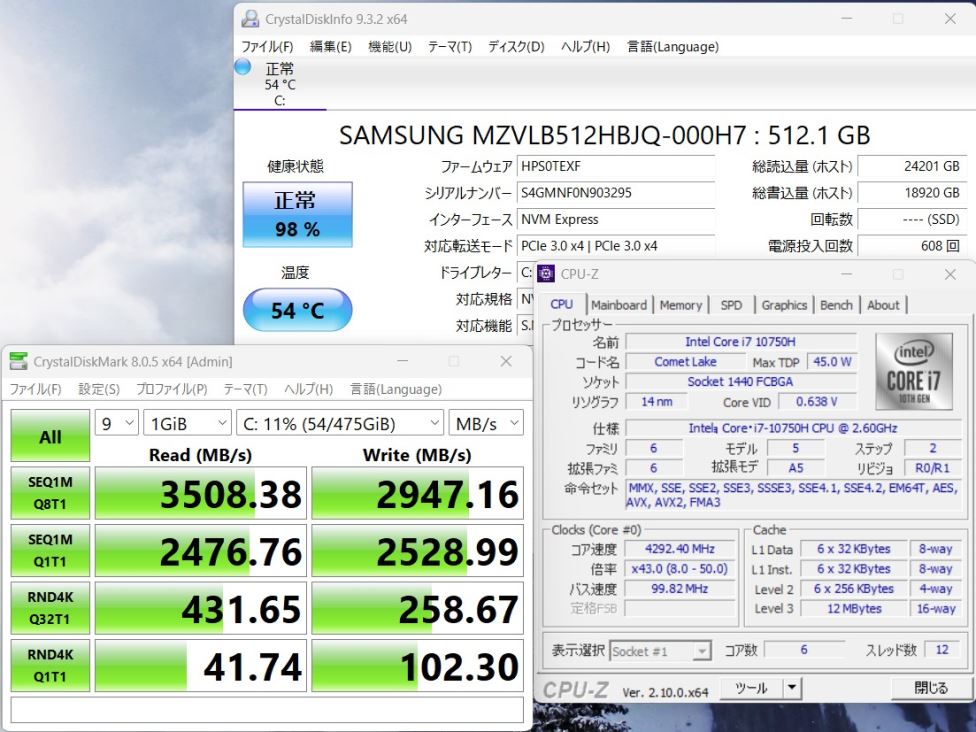Screen dimensions: 976x732
Task: Click the rotation rate value ---- (SSD)
Action: [912, 219]
